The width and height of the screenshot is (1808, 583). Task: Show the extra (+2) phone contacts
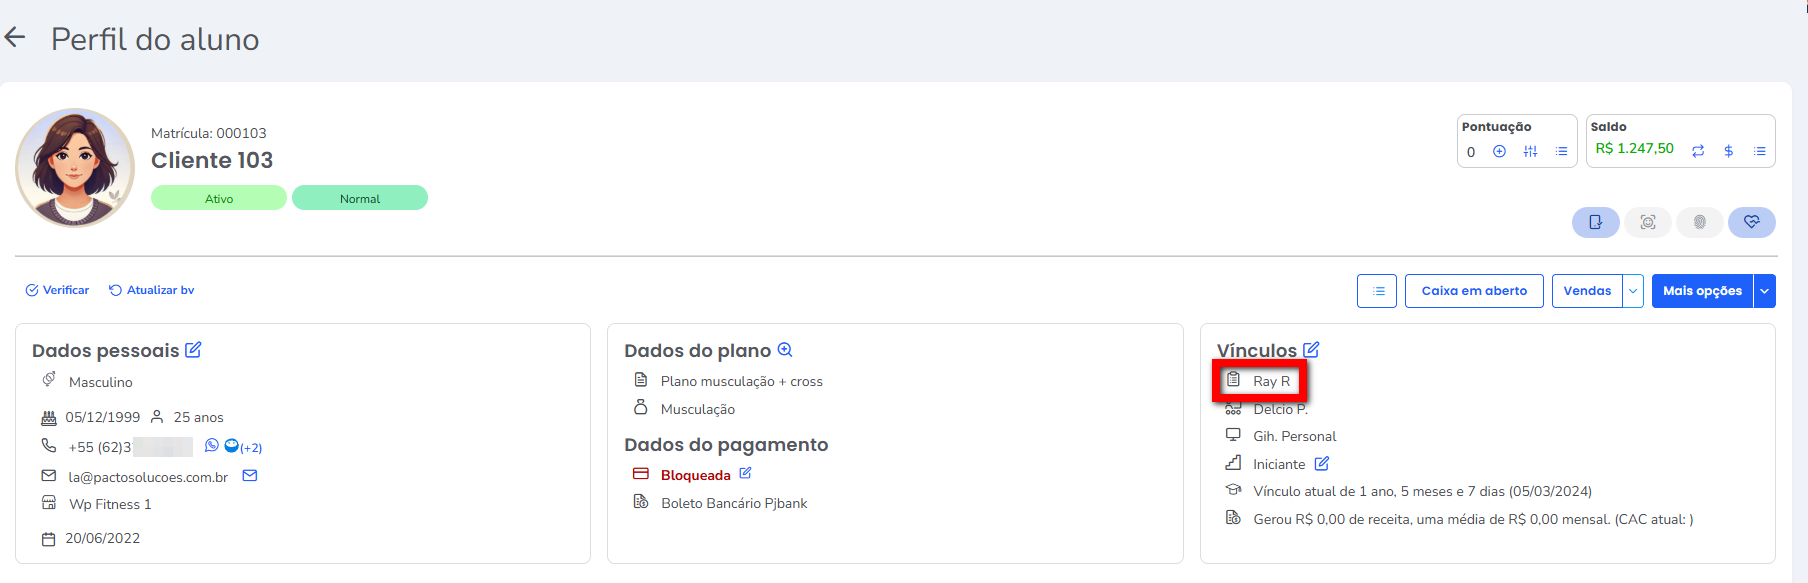[x=250, y=448]
